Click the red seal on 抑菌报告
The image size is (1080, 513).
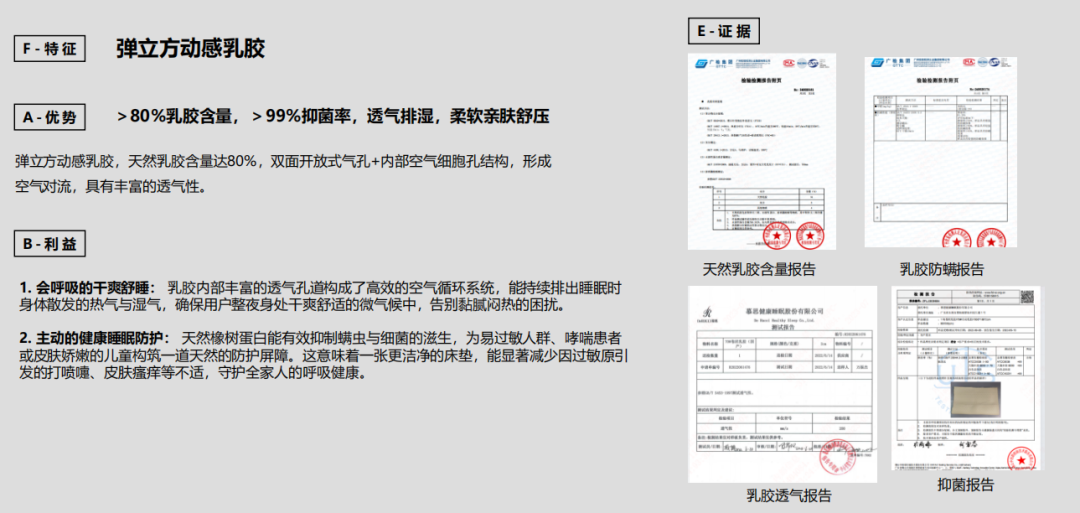[x=1020, y=458]
